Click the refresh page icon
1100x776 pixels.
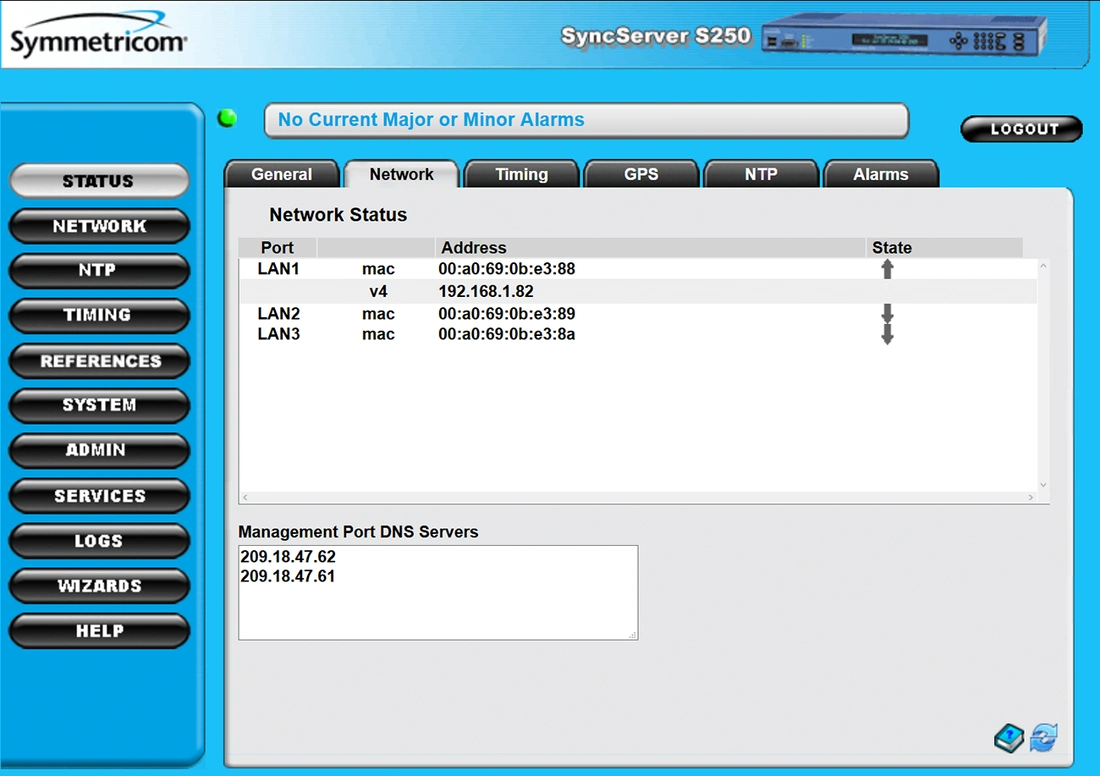pos(1044,737)
